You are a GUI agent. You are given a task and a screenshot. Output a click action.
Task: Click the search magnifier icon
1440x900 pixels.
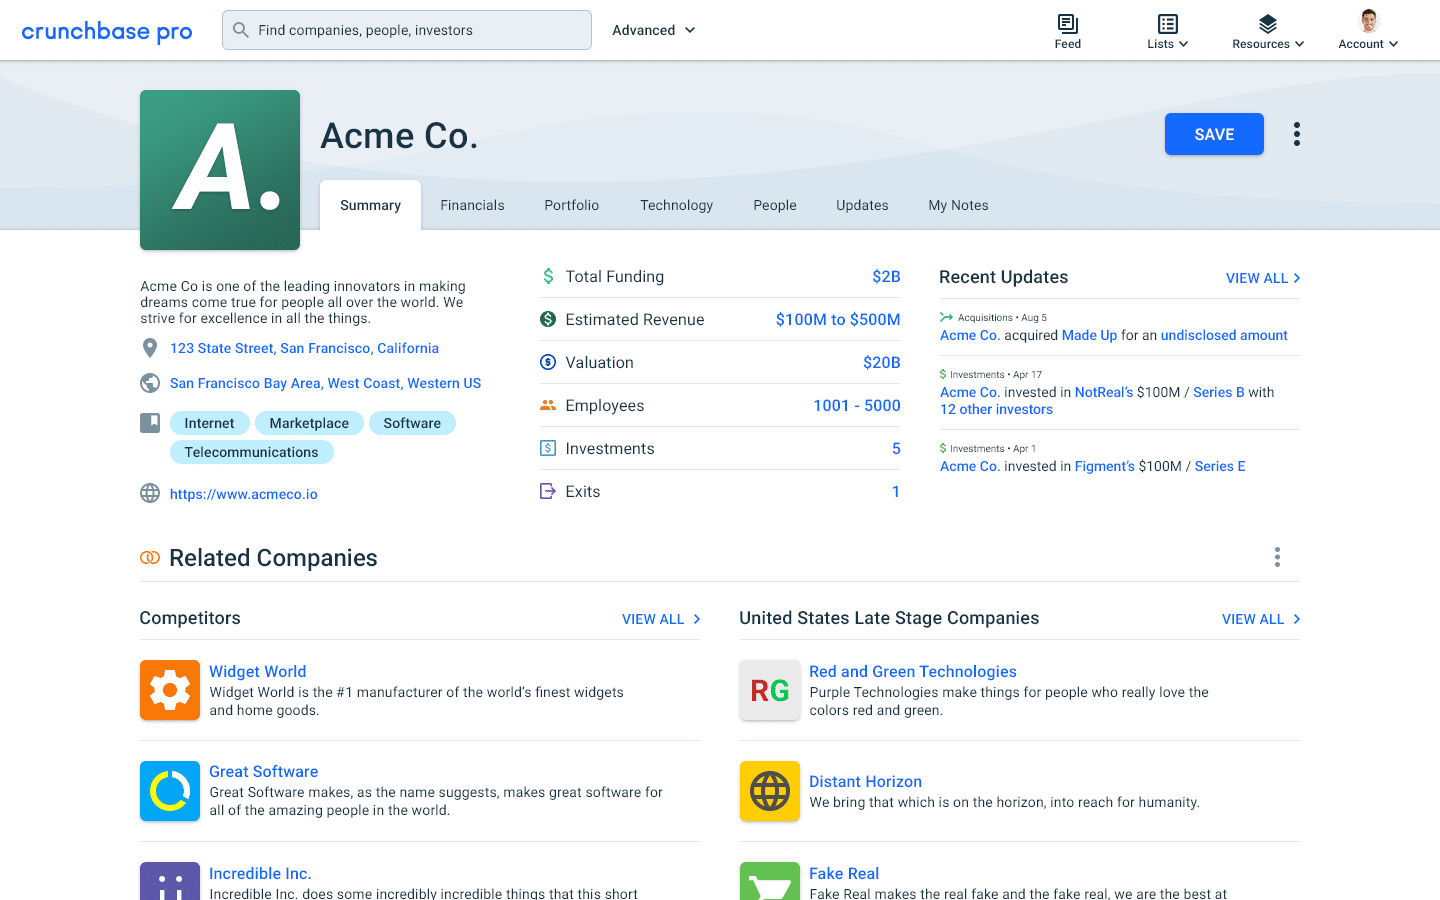240,30
